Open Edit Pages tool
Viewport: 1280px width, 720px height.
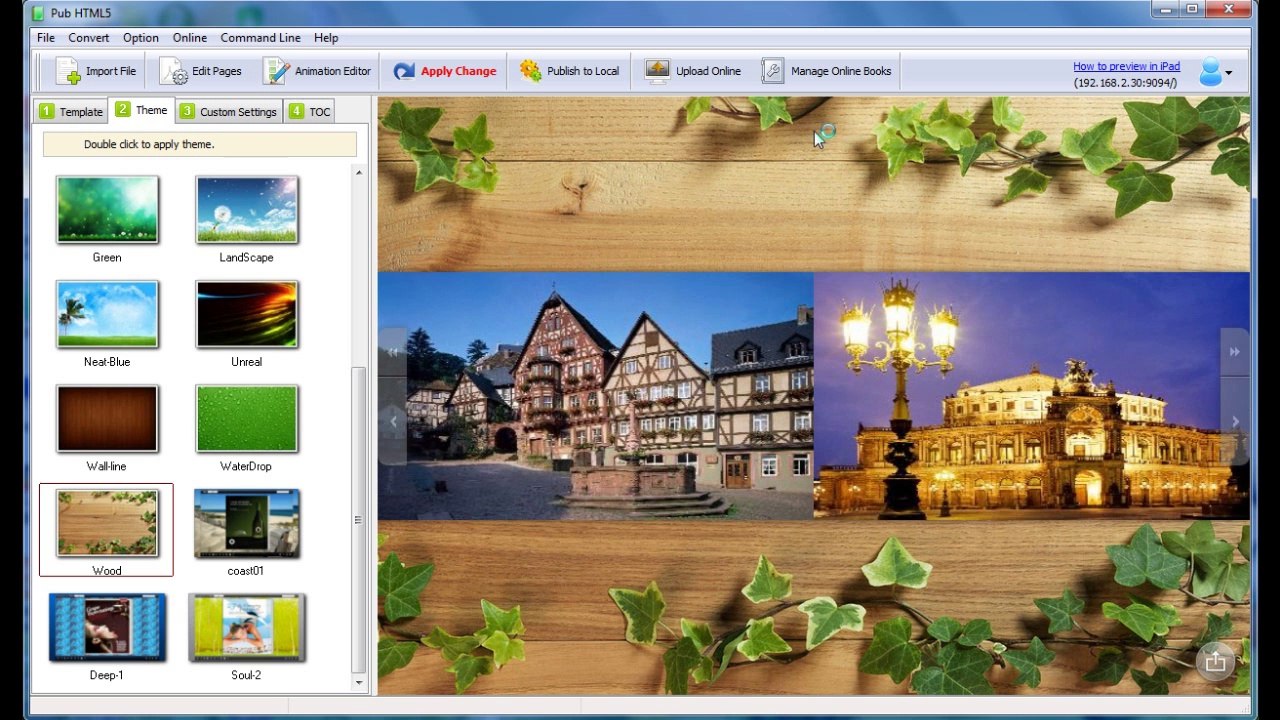pyautogui.click(x=201, y=71)
